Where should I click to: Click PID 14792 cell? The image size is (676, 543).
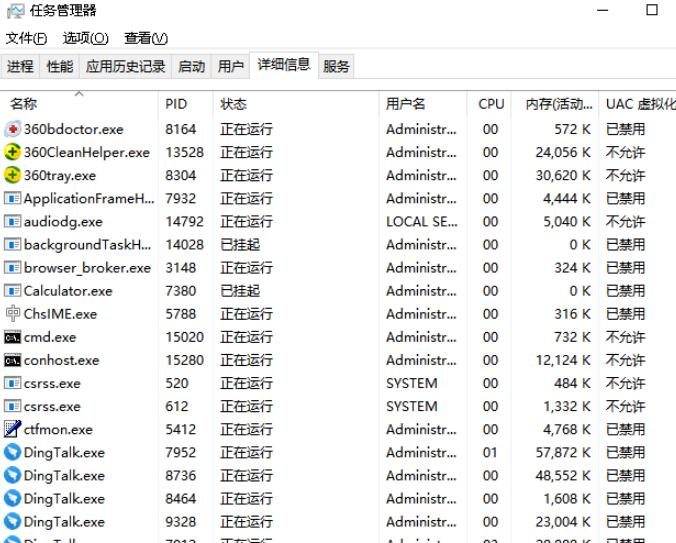[x=185, y=222]
